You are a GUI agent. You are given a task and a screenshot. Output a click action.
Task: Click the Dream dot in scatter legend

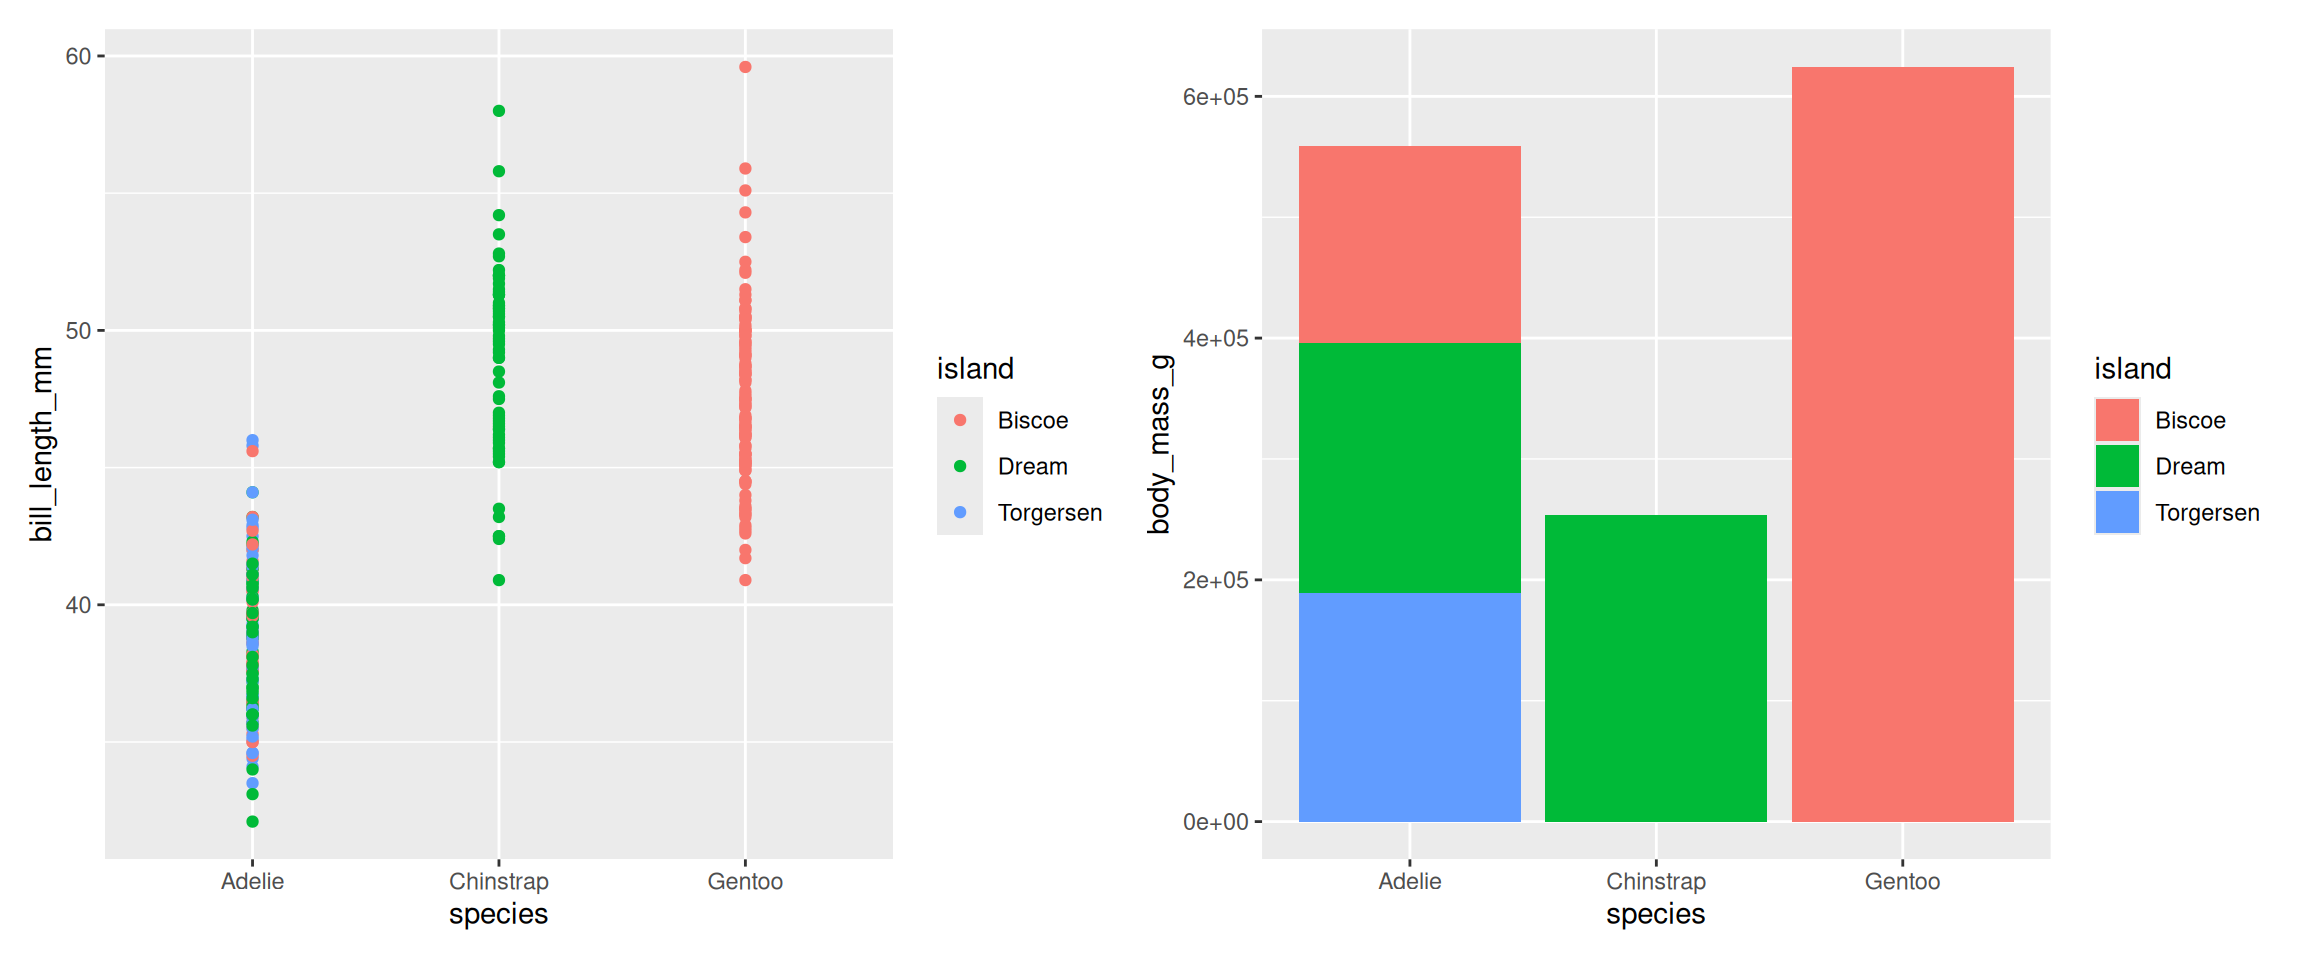[x=960, y=466]
